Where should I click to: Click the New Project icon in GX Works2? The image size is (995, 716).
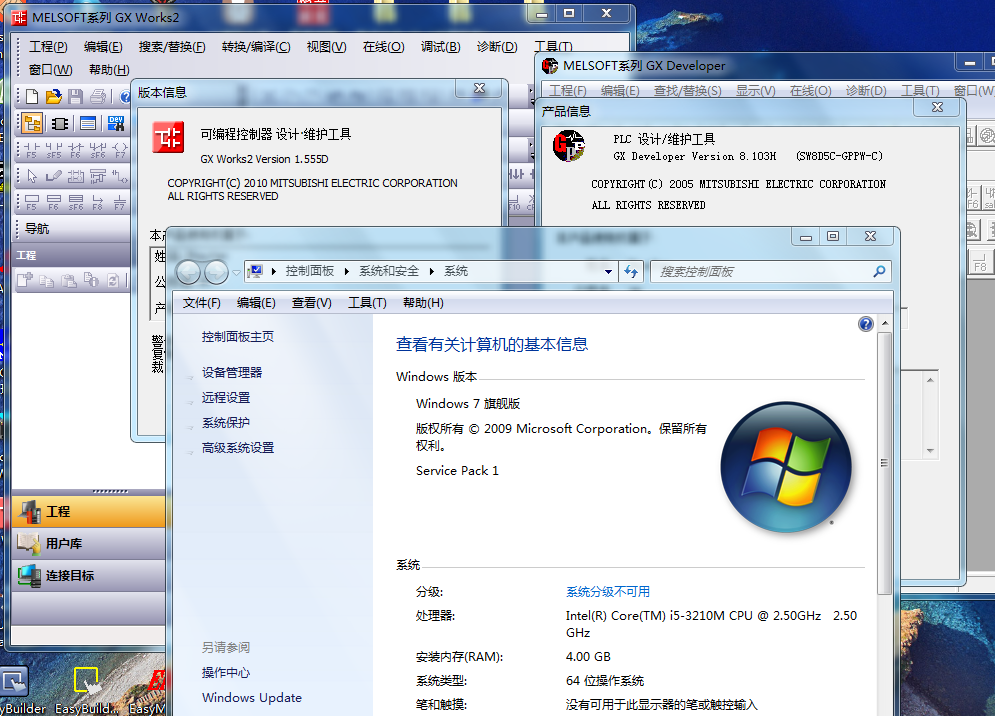point(32,97)
